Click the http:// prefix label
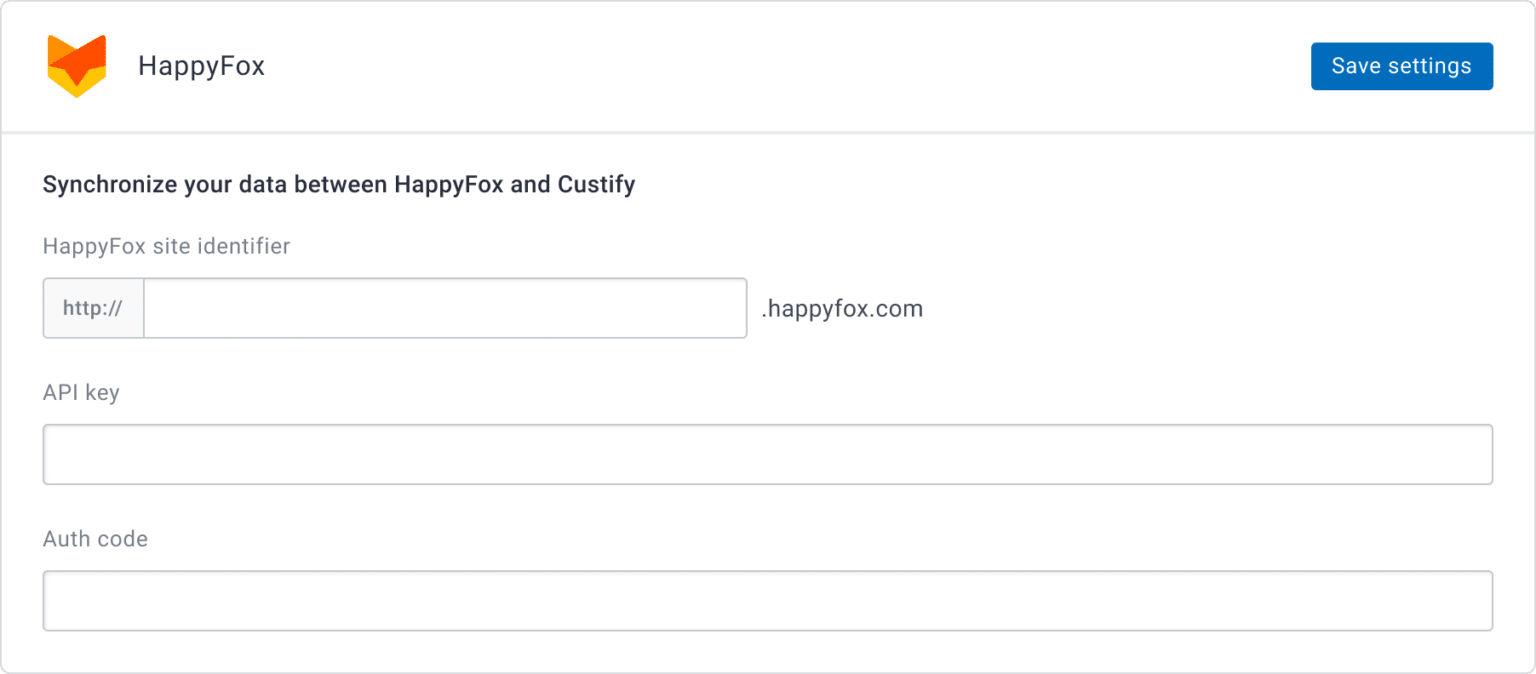 click(x=92, y=308)
